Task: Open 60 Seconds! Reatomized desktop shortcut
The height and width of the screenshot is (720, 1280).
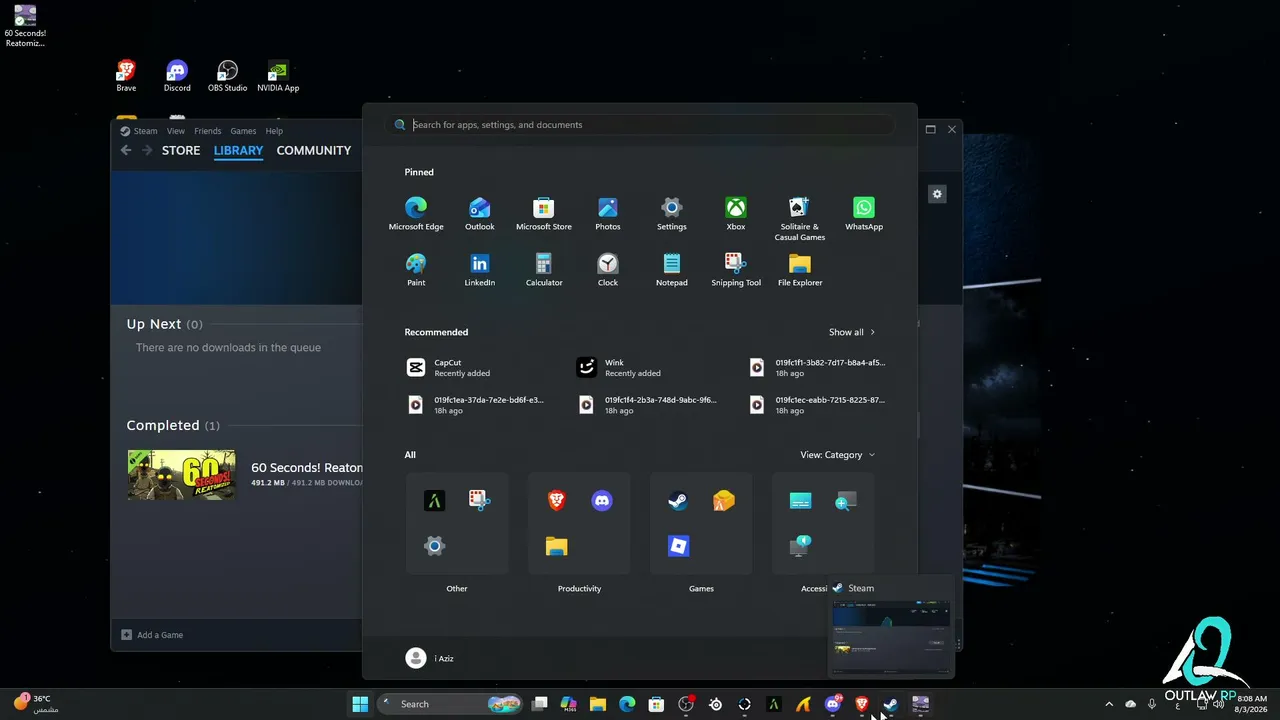Action: coord(25,26)
